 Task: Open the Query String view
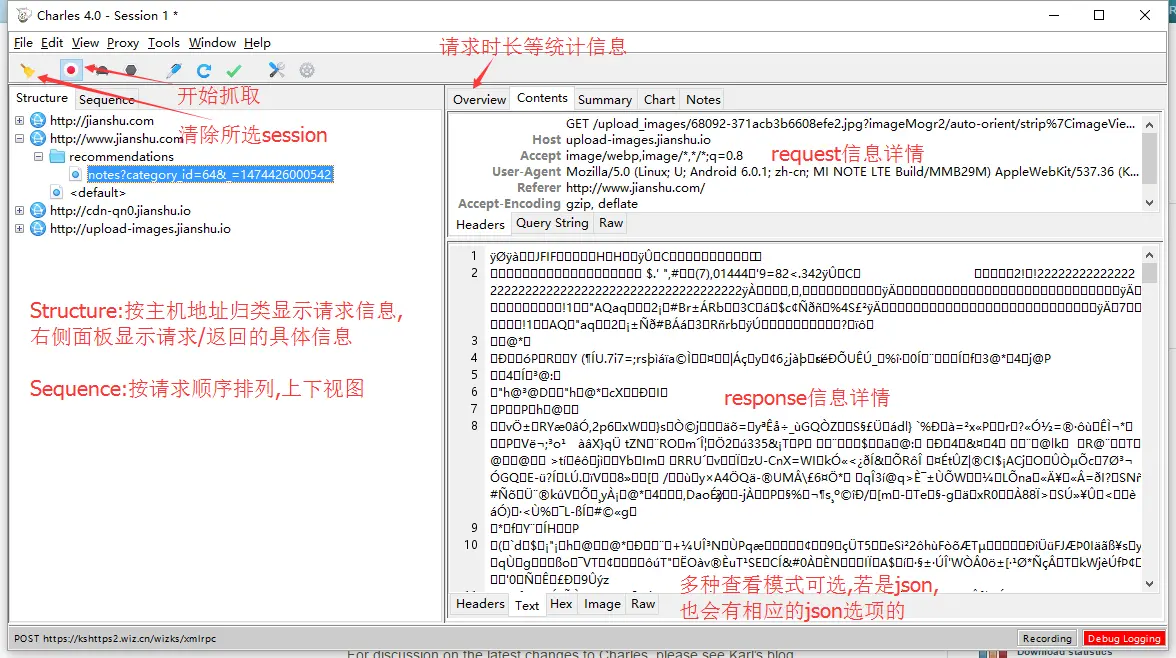coord(551,224)
